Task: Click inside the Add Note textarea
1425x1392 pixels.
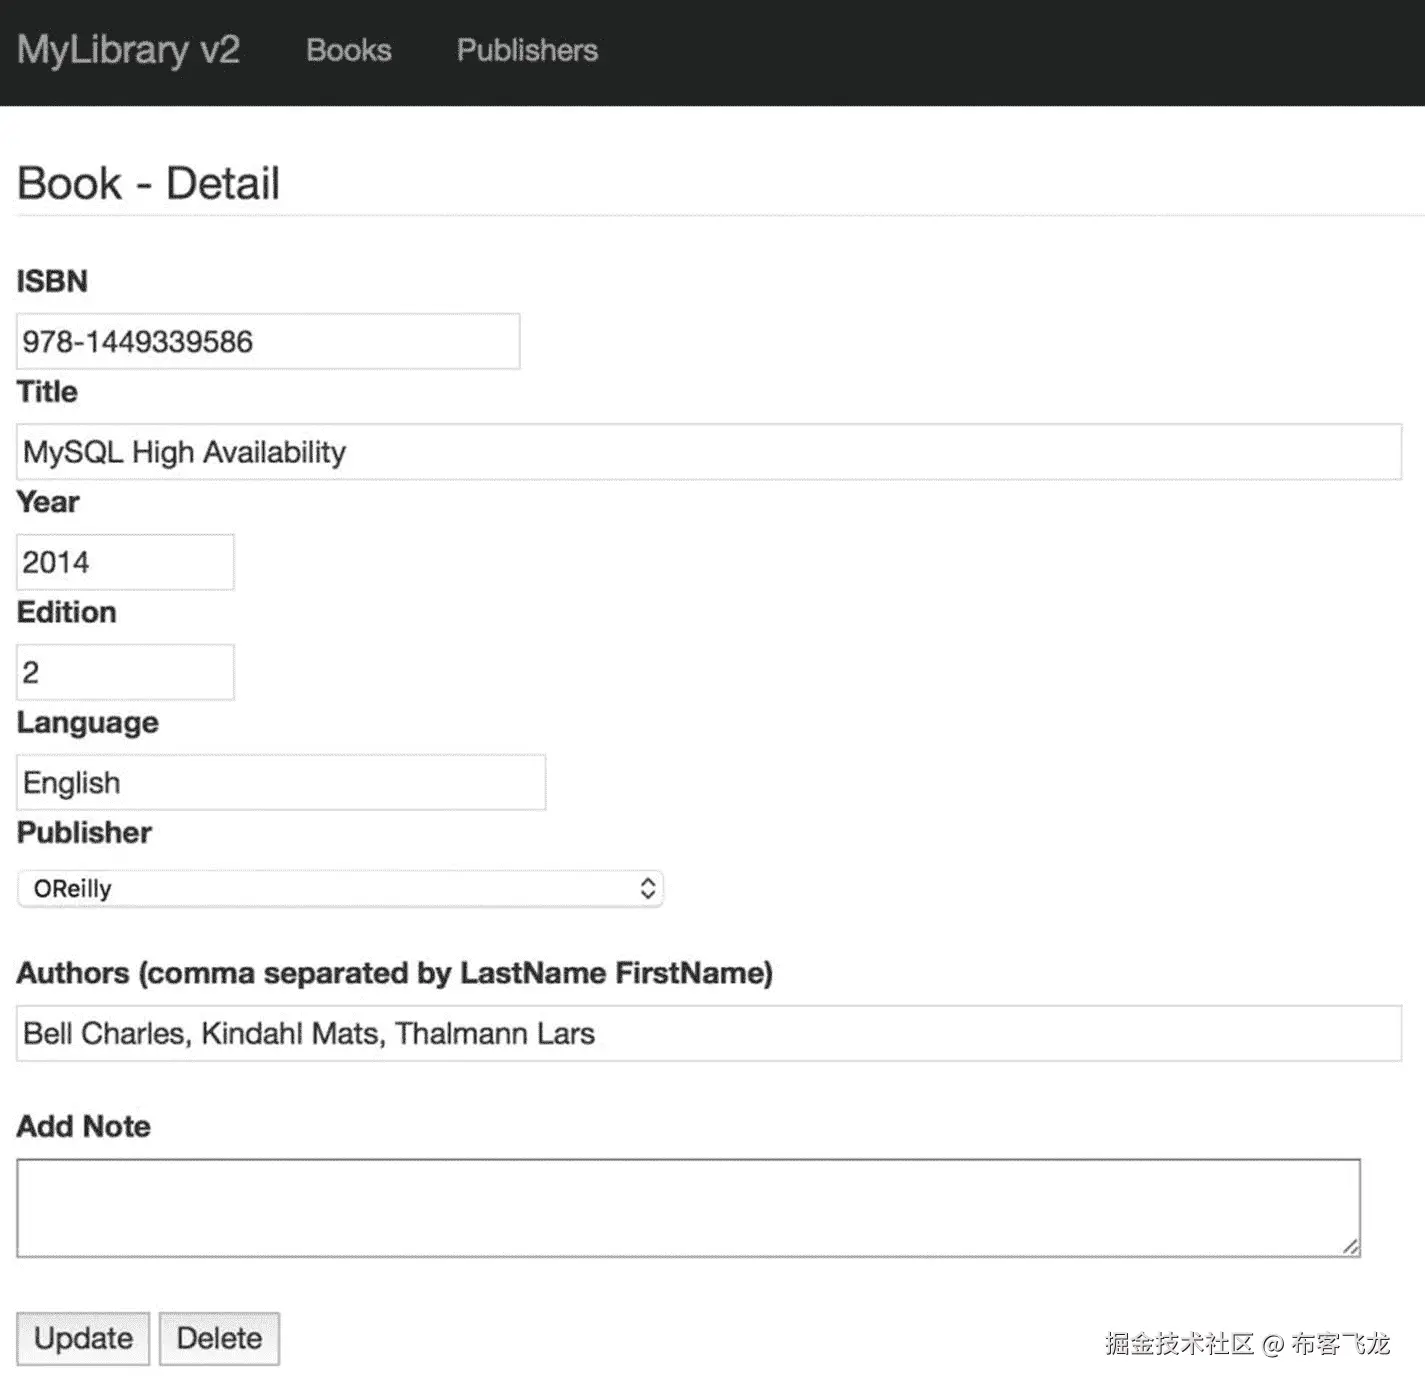Action: pos(688,1208)
